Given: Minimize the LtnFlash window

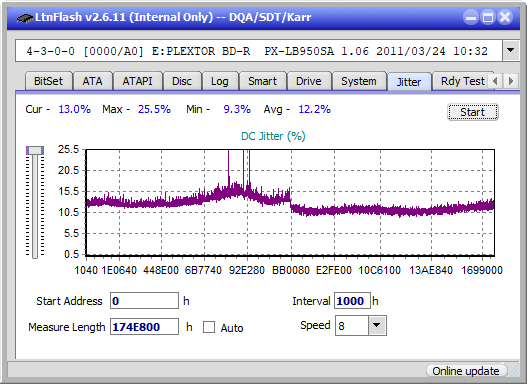Looking at the screenshot, I should (471, 17).
